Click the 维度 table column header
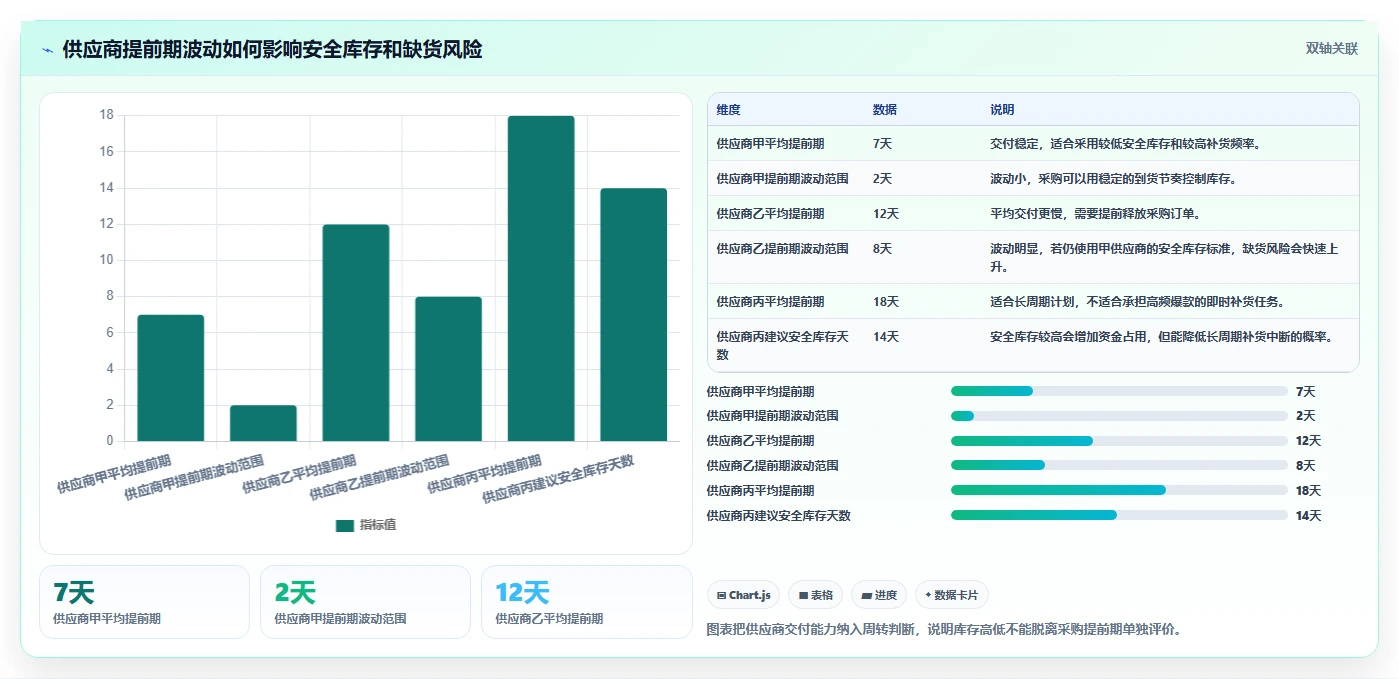 pyautogui.click(x=728, y=110)
